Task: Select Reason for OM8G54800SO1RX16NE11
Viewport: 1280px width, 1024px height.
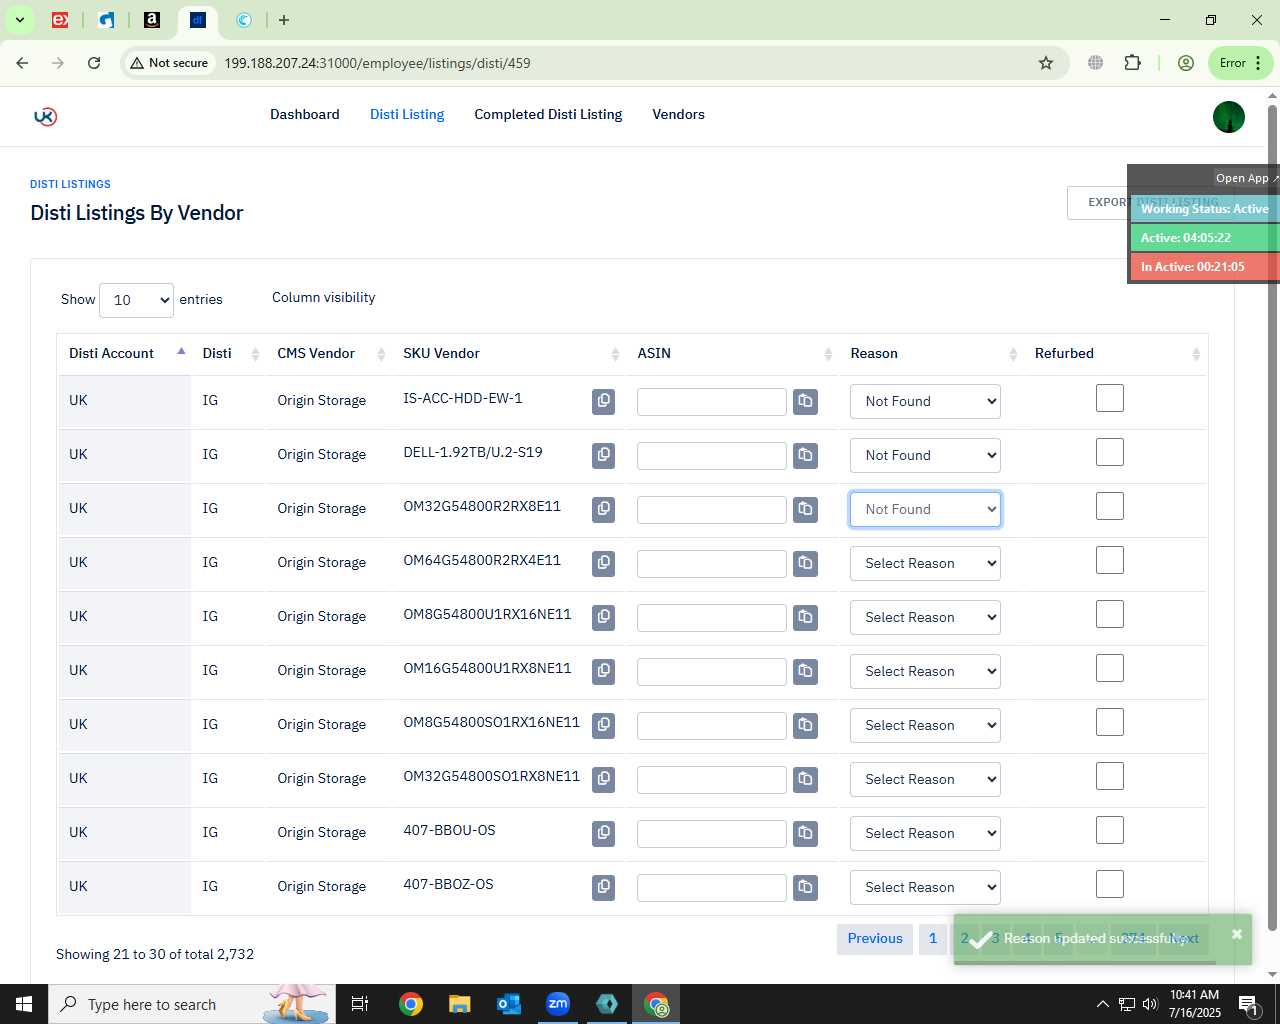Action: pos(925,725)
